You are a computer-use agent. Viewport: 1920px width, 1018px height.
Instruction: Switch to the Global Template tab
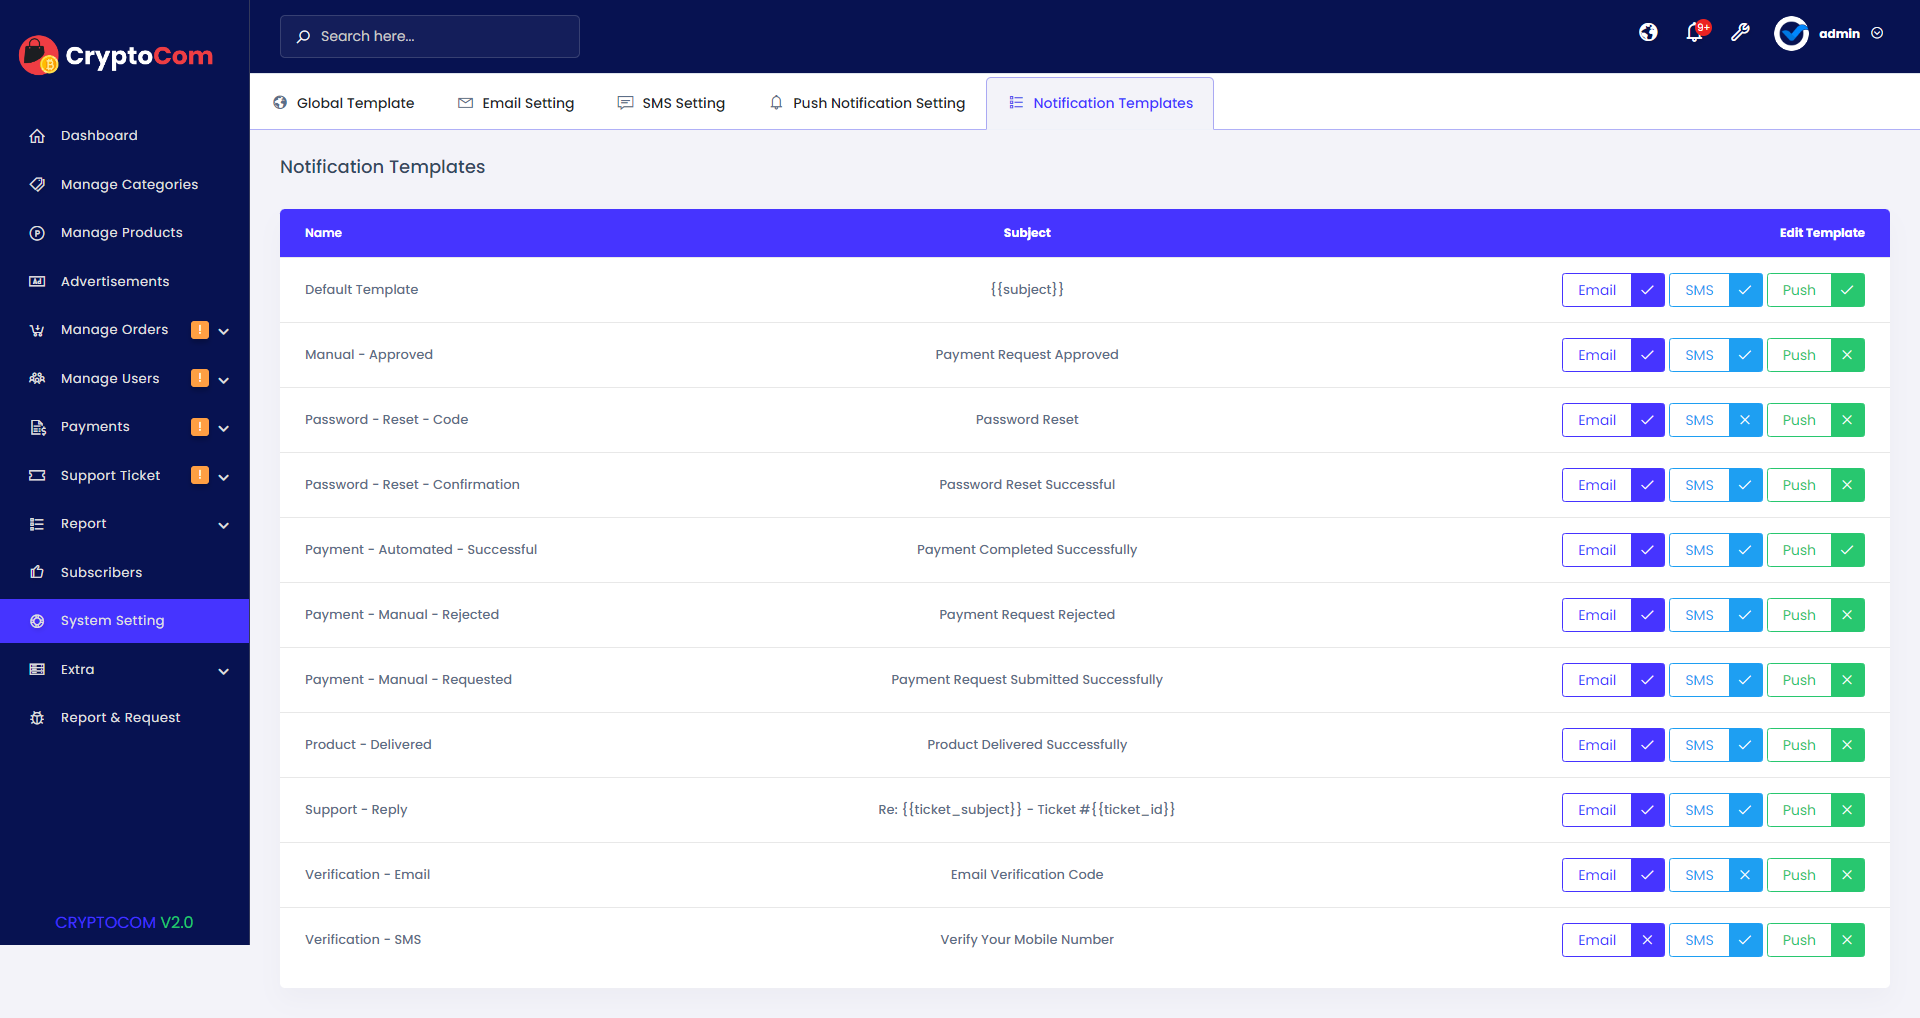pos(343,103)
